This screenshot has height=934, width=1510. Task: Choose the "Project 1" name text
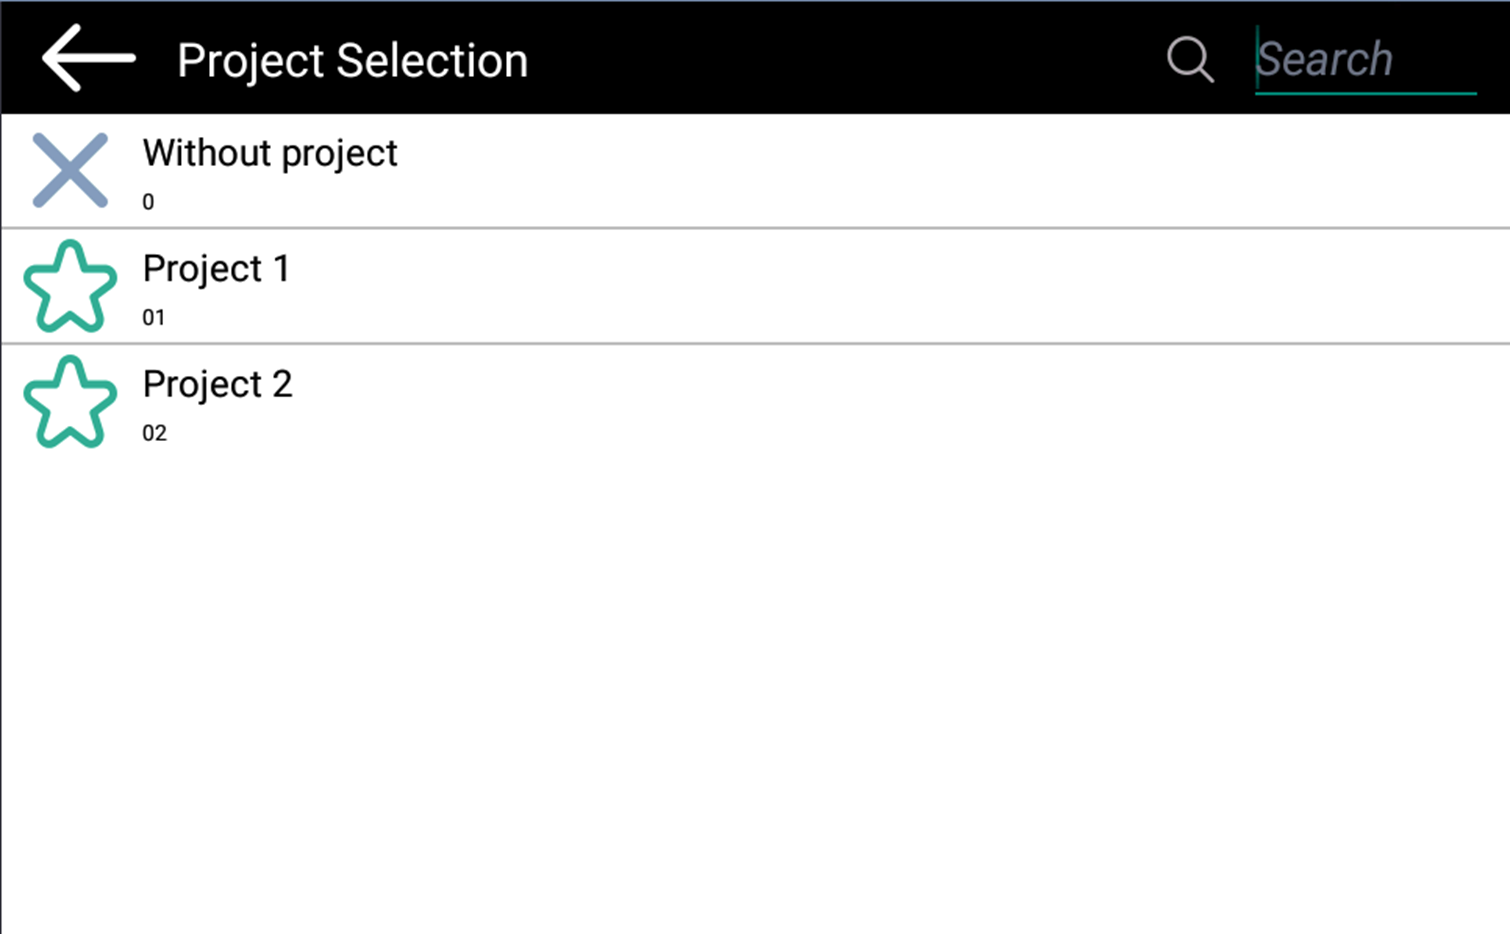tap(216, 268)
